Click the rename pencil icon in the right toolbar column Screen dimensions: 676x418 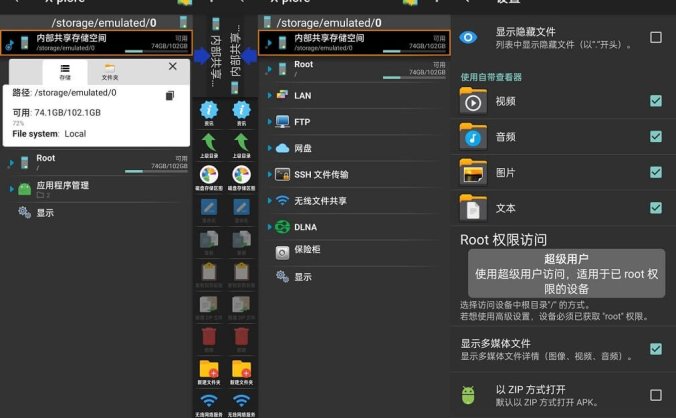click(241, 207)
